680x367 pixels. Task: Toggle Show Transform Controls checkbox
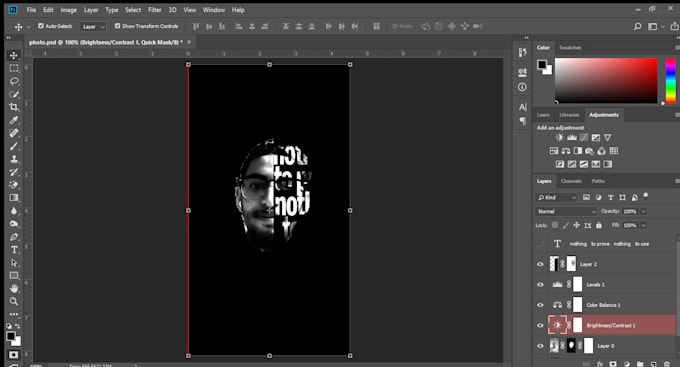117,26
